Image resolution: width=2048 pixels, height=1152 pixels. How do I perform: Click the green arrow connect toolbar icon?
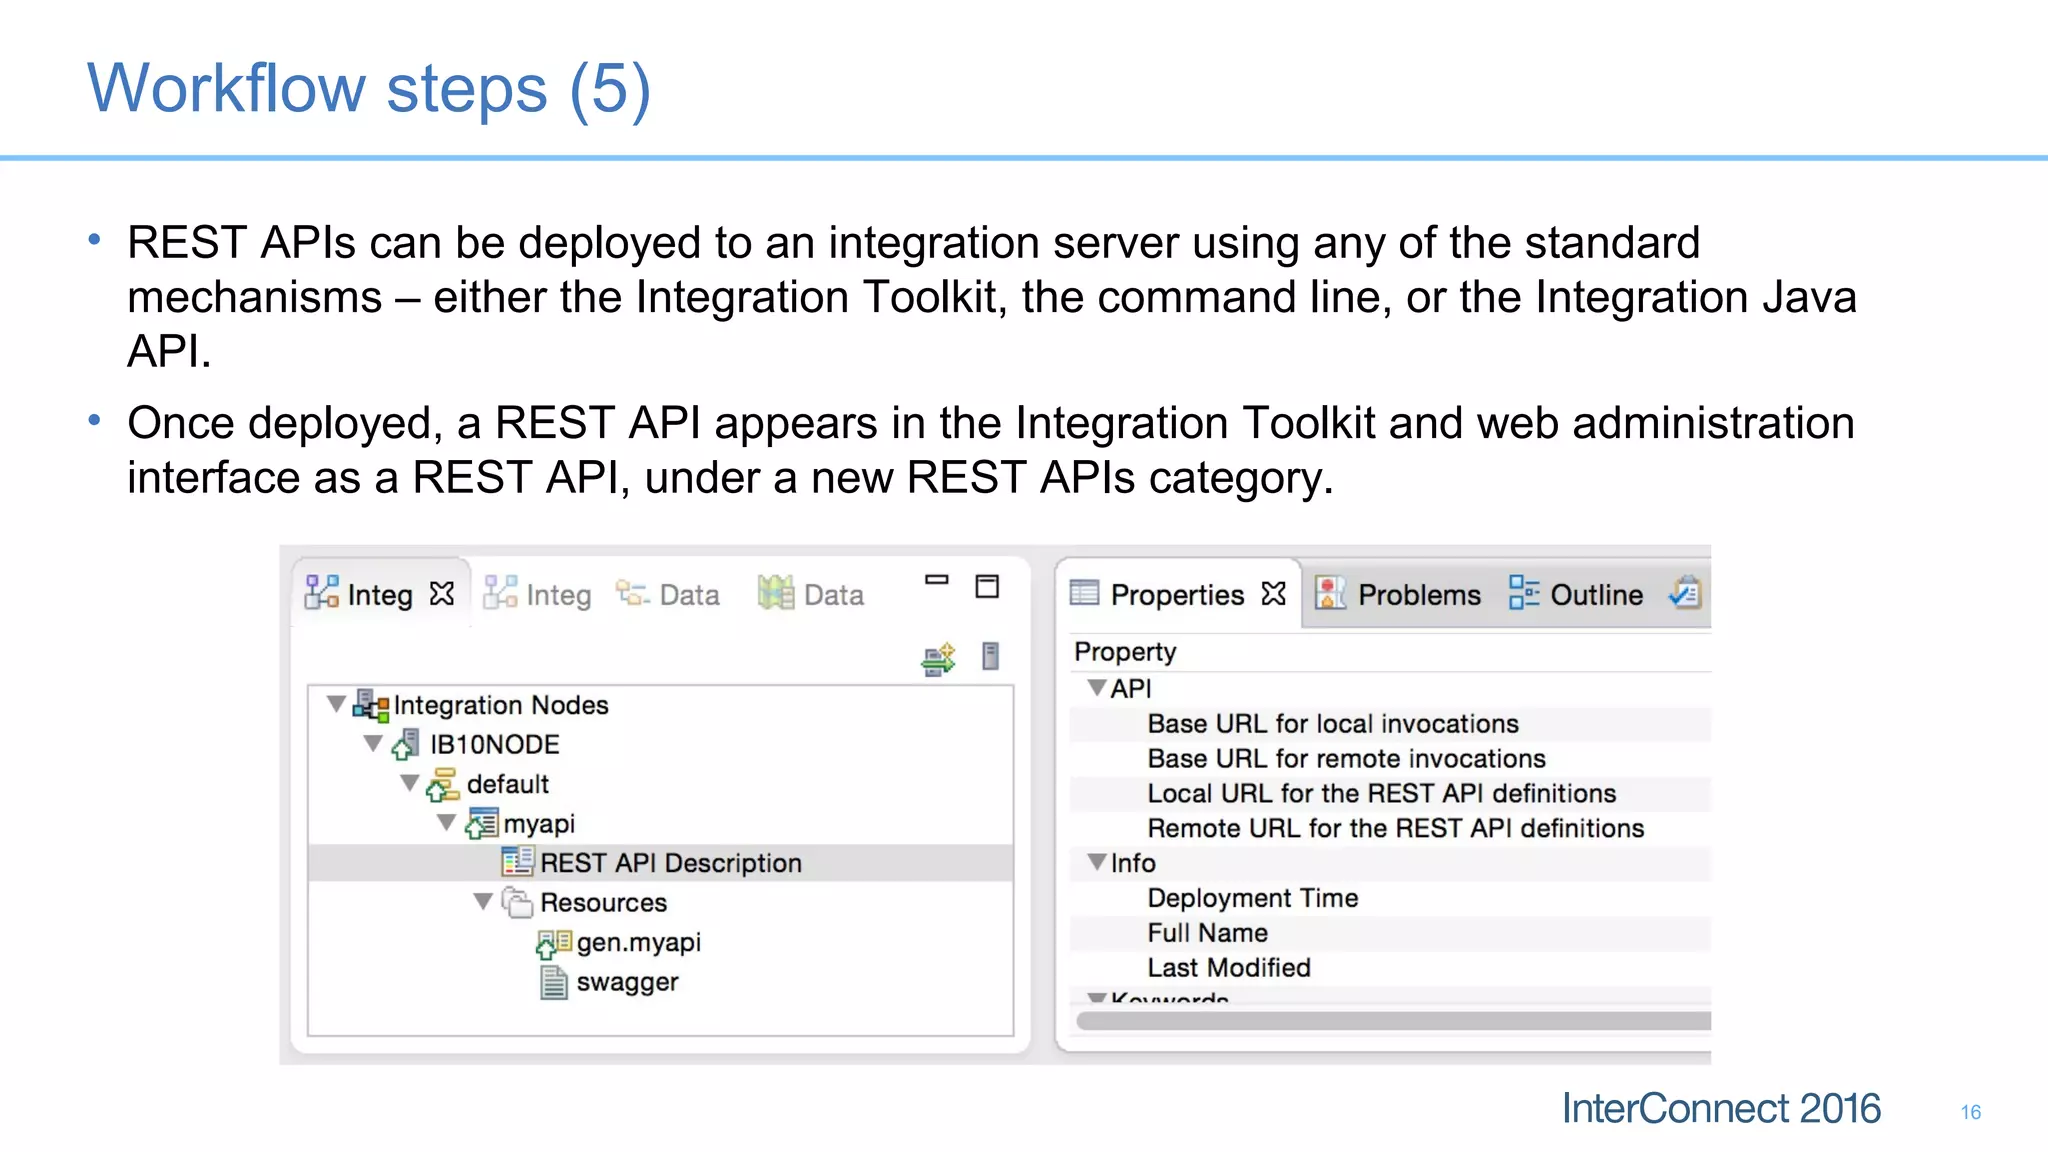click(938, 659)
